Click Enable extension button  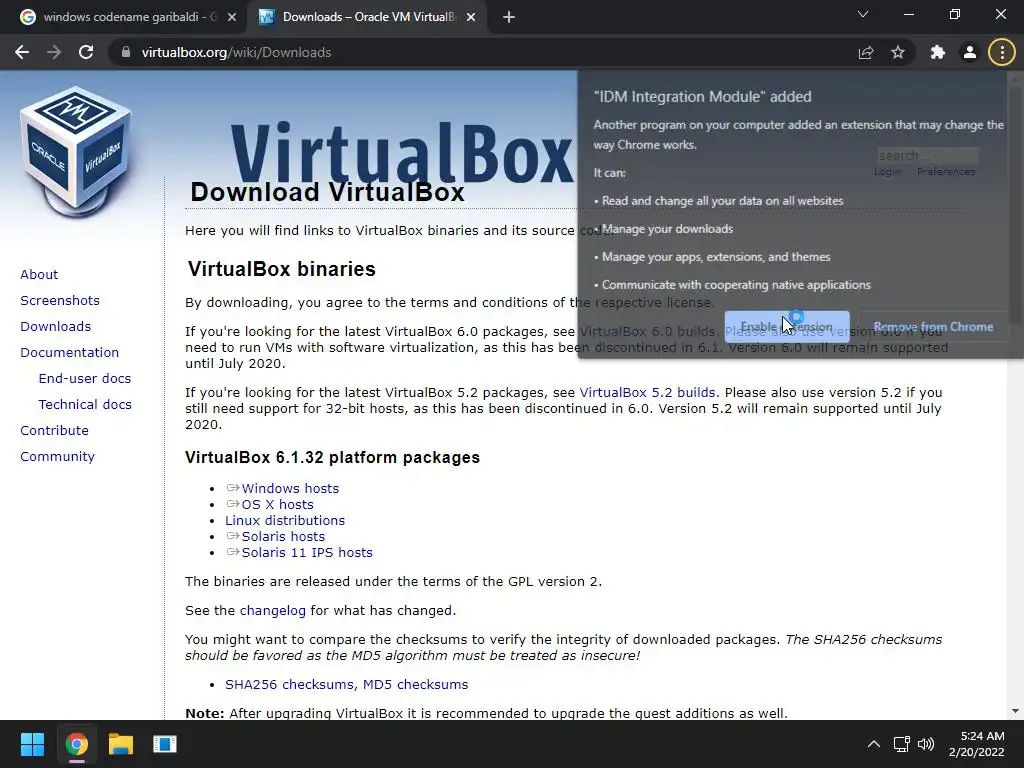(x=787, y=327)
